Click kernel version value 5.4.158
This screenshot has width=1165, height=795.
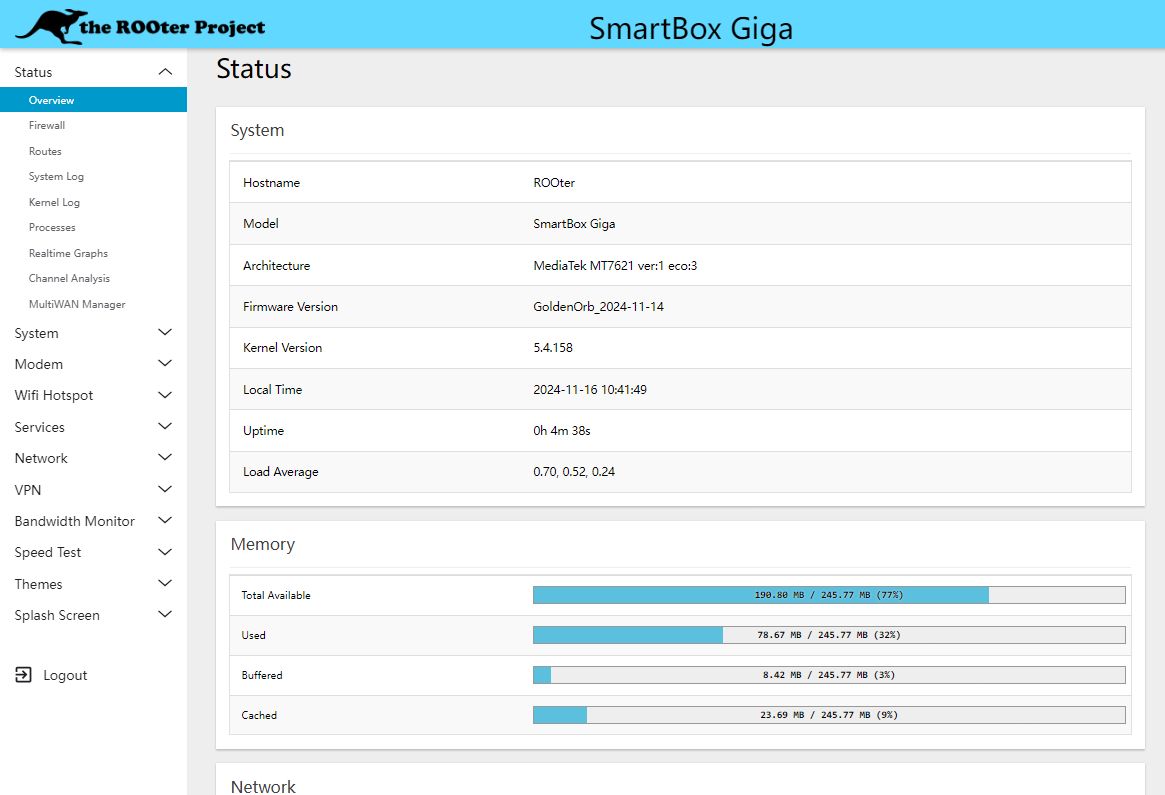point(553,348)
